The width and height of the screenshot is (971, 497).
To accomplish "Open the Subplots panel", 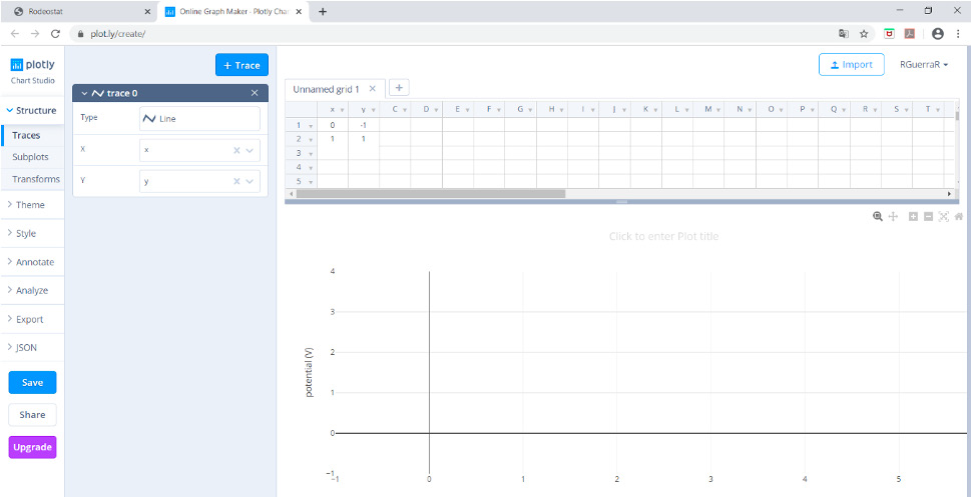I will 30,157.
